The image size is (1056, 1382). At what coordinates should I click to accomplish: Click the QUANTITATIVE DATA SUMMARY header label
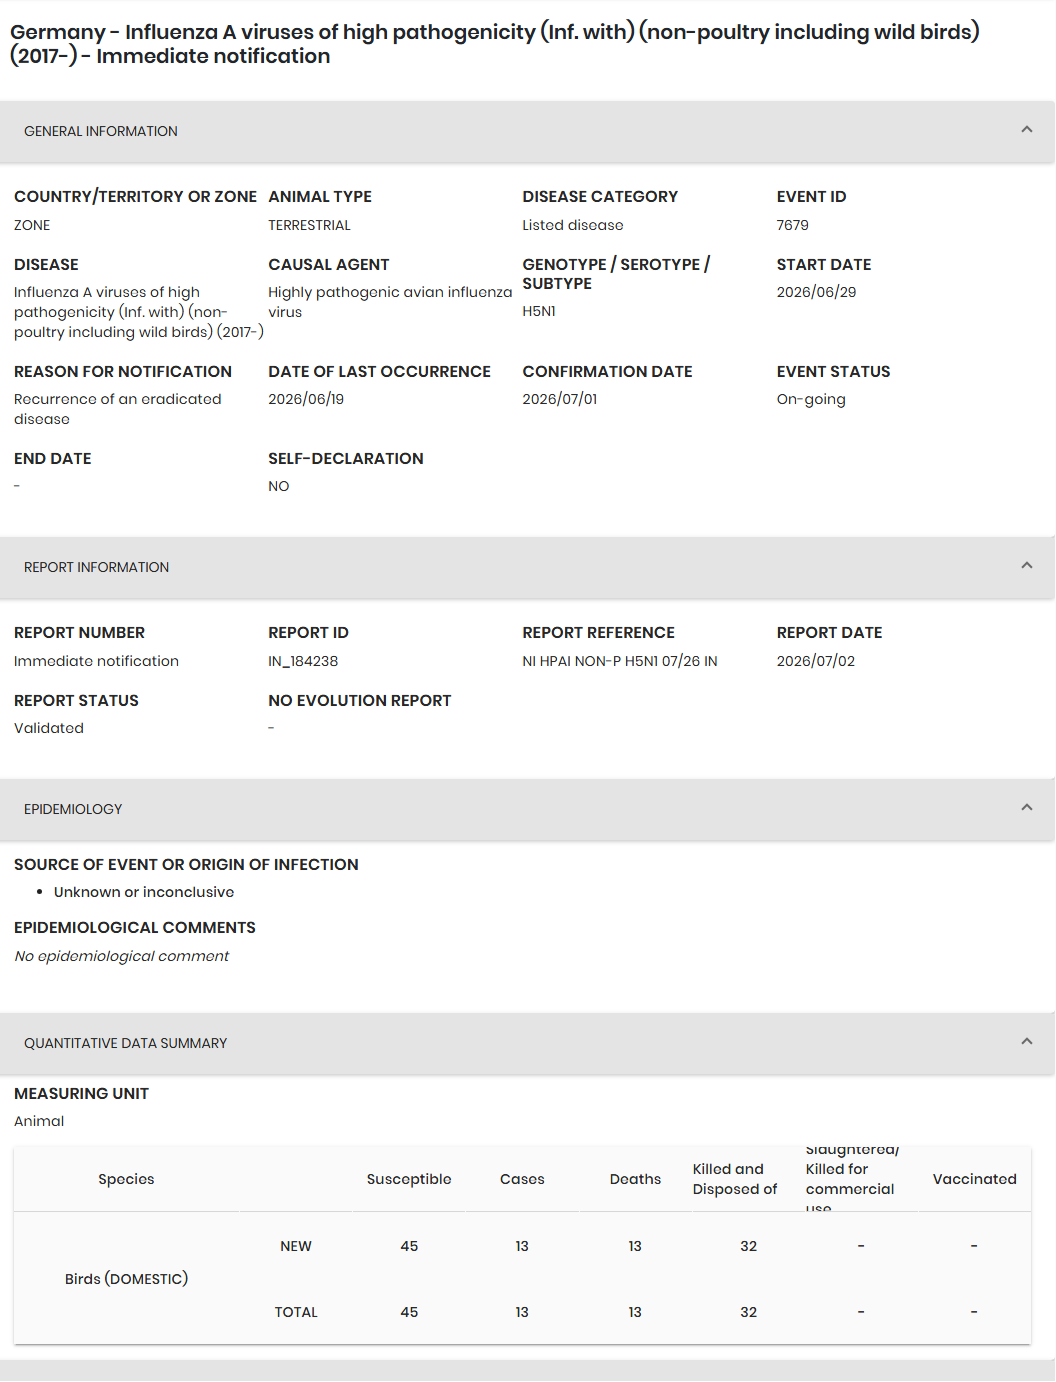pyautogui.click(x=126, y=1043)
